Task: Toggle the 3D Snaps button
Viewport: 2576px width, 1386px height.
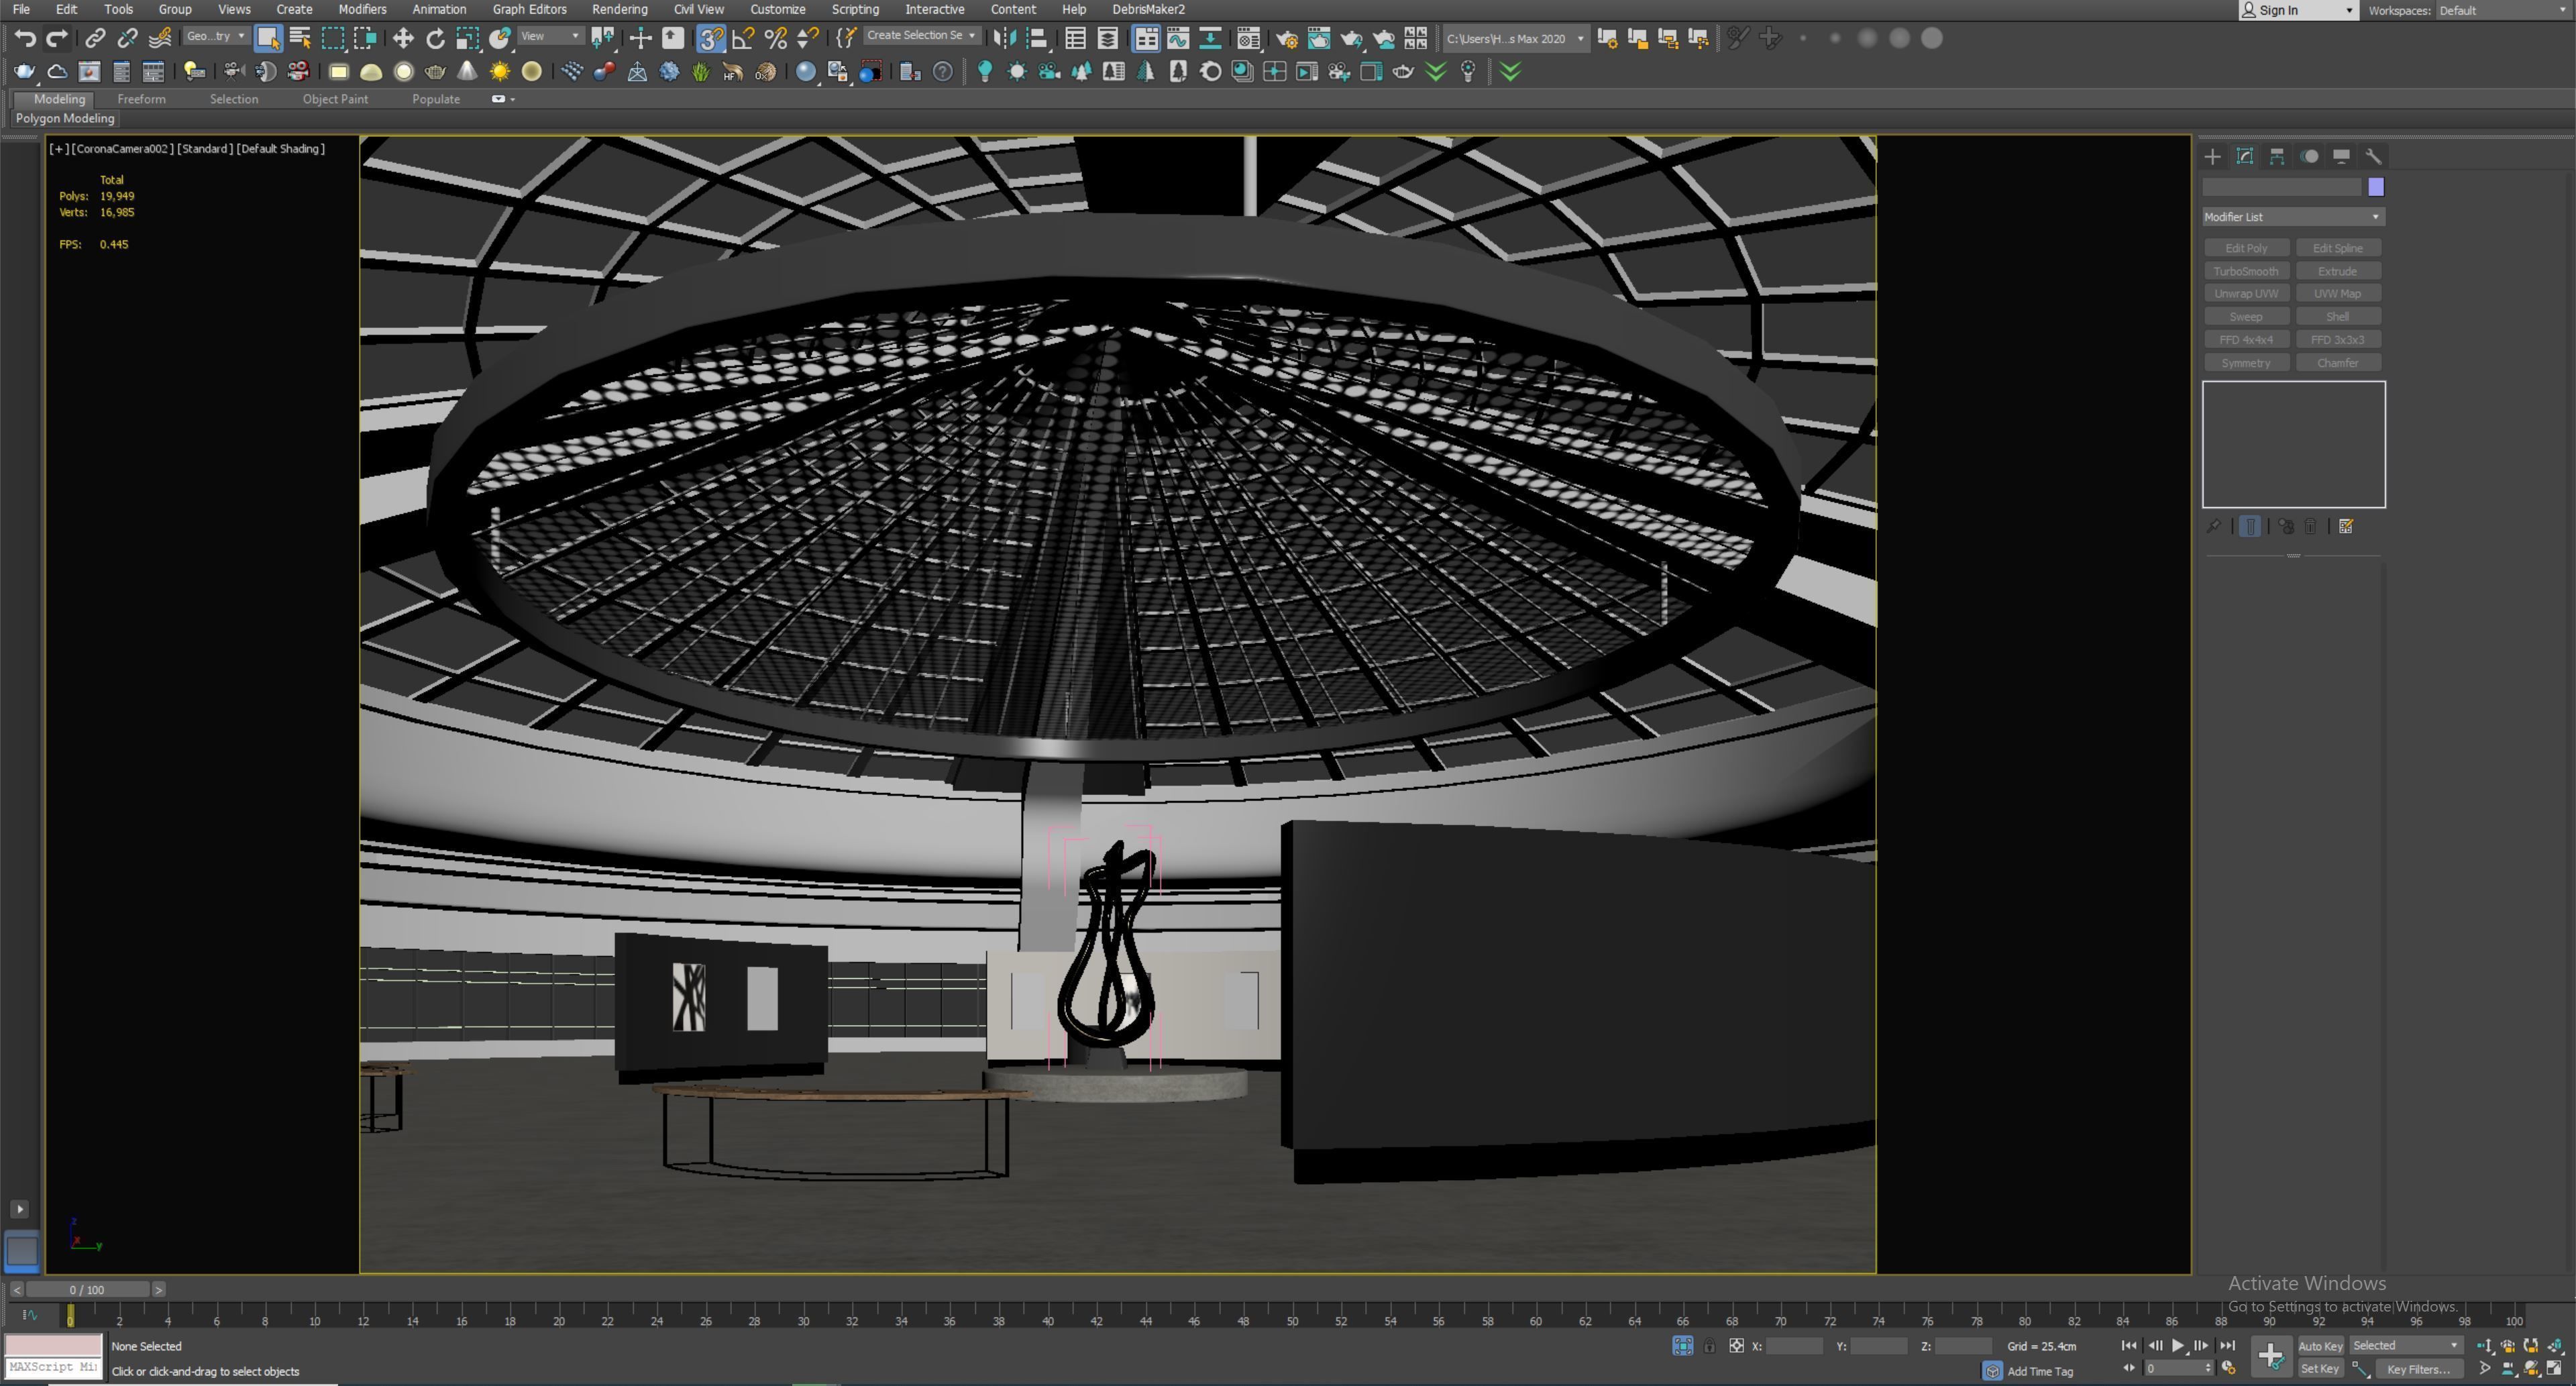Action: point(710,38)
